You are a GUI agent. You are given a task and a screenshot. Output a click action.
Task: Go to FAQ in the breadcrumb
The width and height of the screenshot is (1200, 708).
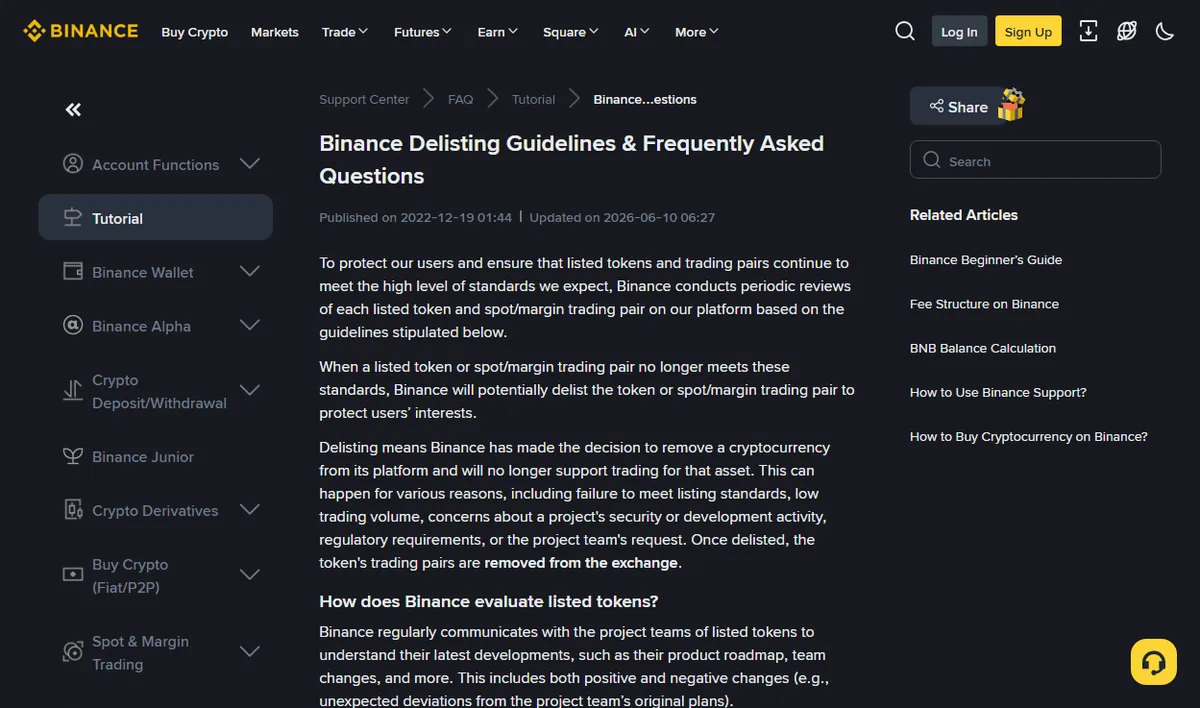pyautogui.click(x=460, y=99)
